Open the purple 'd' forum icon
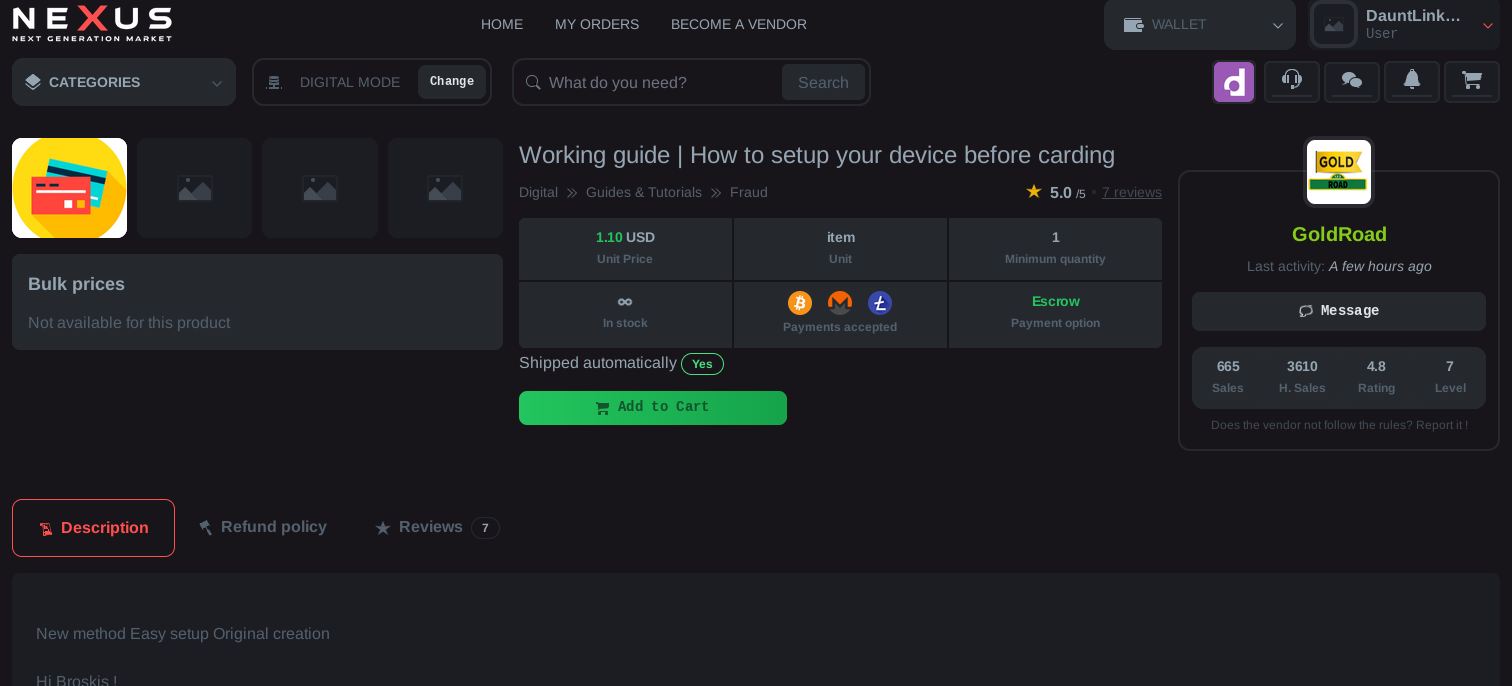 (x=1234, y=82)
